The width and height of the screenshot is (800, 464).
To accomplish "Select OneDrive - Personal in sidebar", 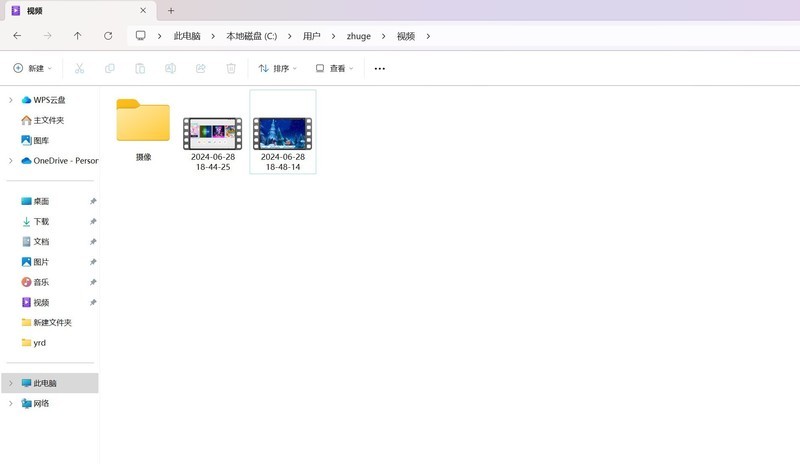I will (60, 161).
